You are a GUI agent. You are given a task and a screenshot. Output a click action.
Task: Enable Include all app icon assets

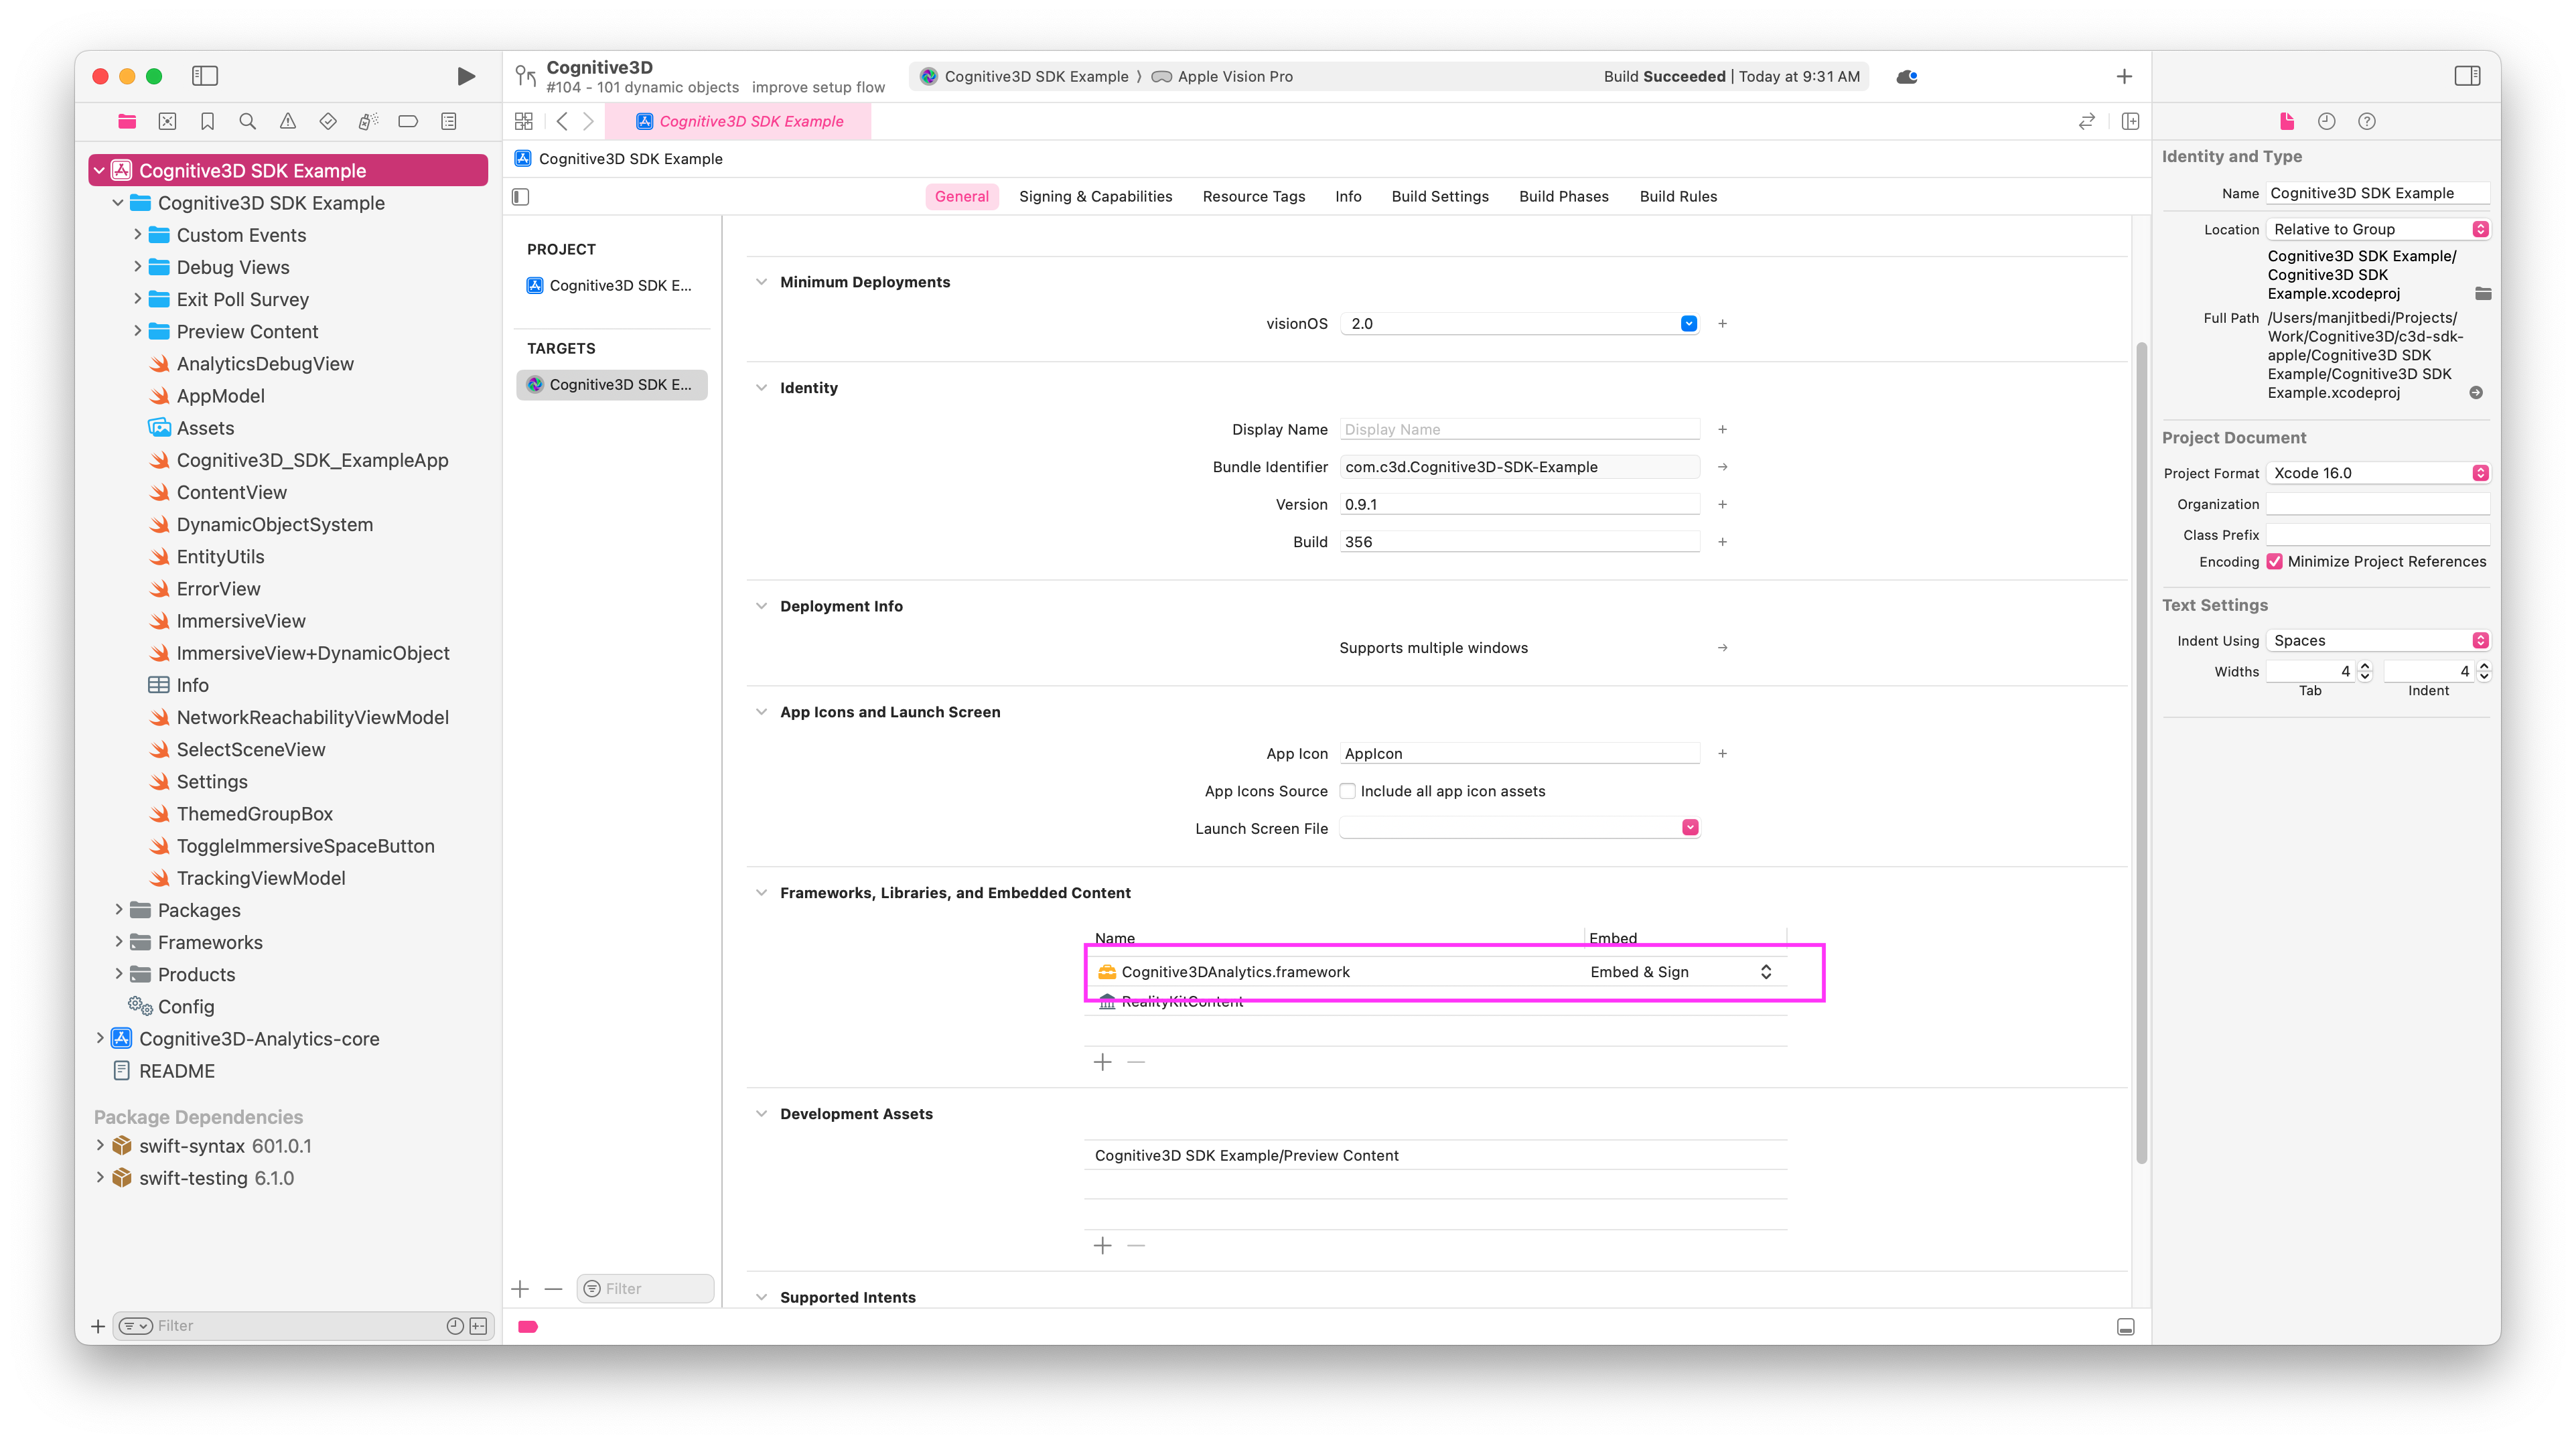tap(1347, 791)
